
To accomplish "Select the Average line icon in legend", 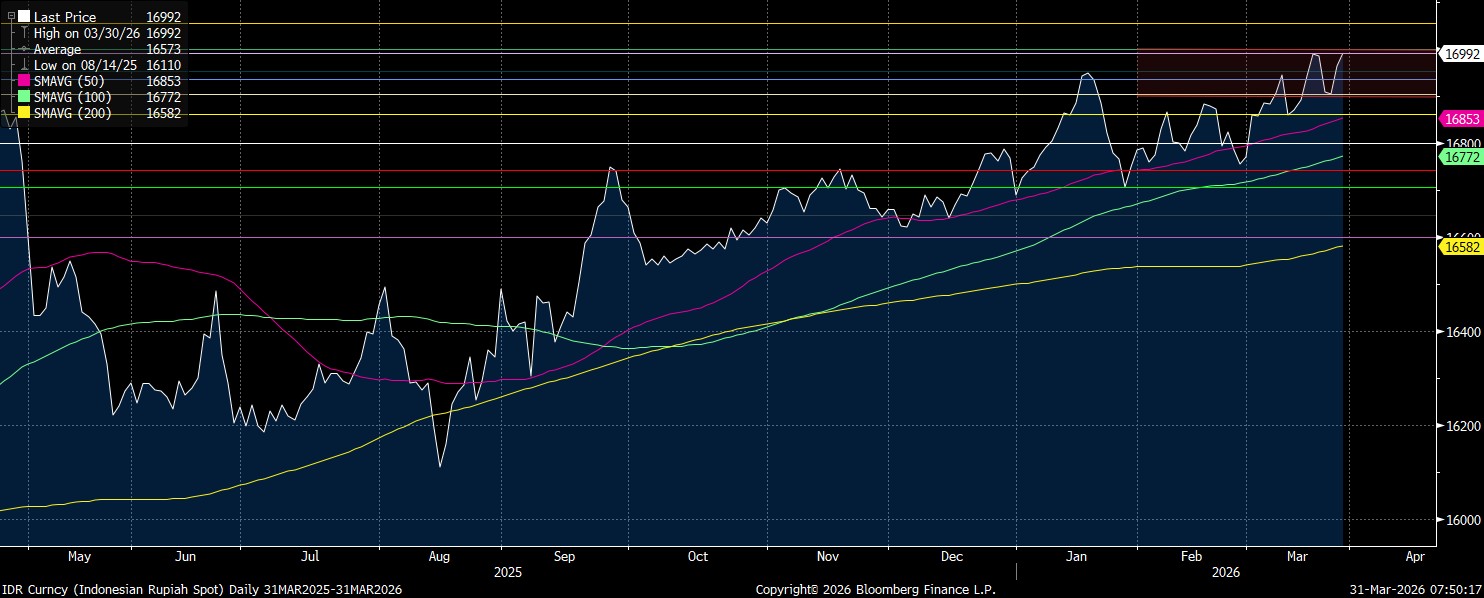I will tap(24, 49).
